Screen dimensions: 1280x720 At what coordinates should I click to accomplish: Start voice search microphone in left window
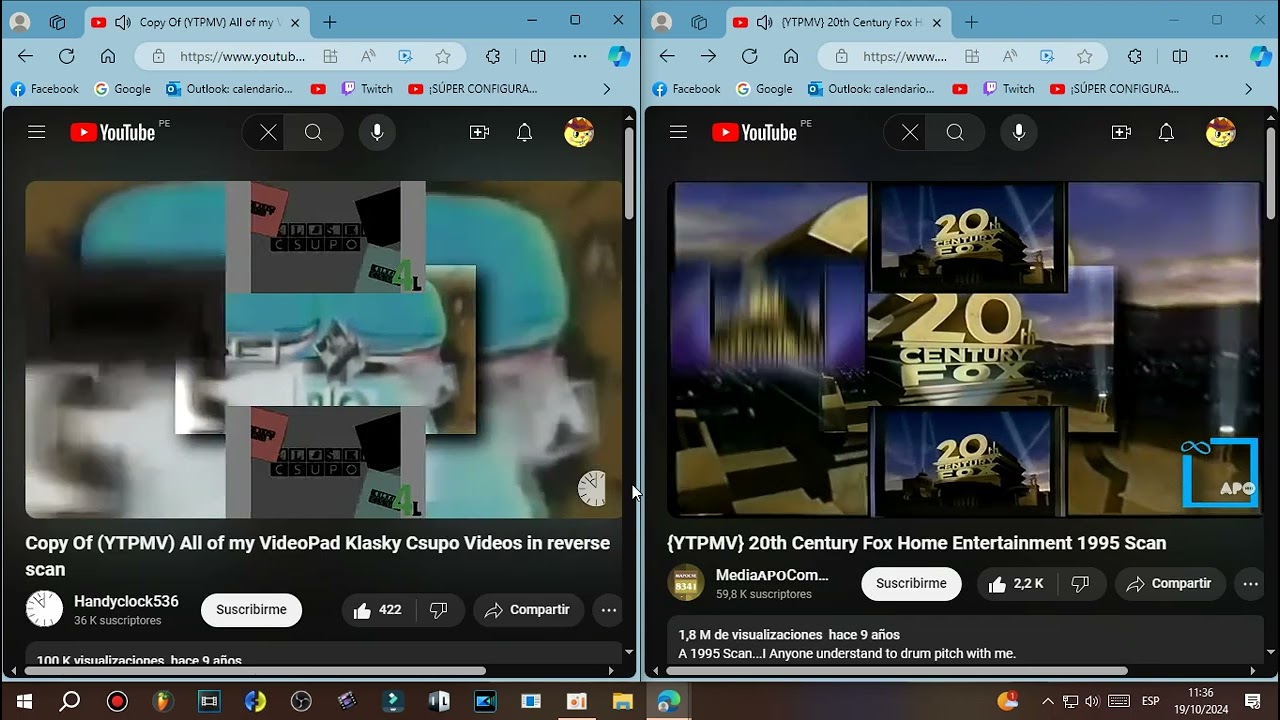pos(377,132)
